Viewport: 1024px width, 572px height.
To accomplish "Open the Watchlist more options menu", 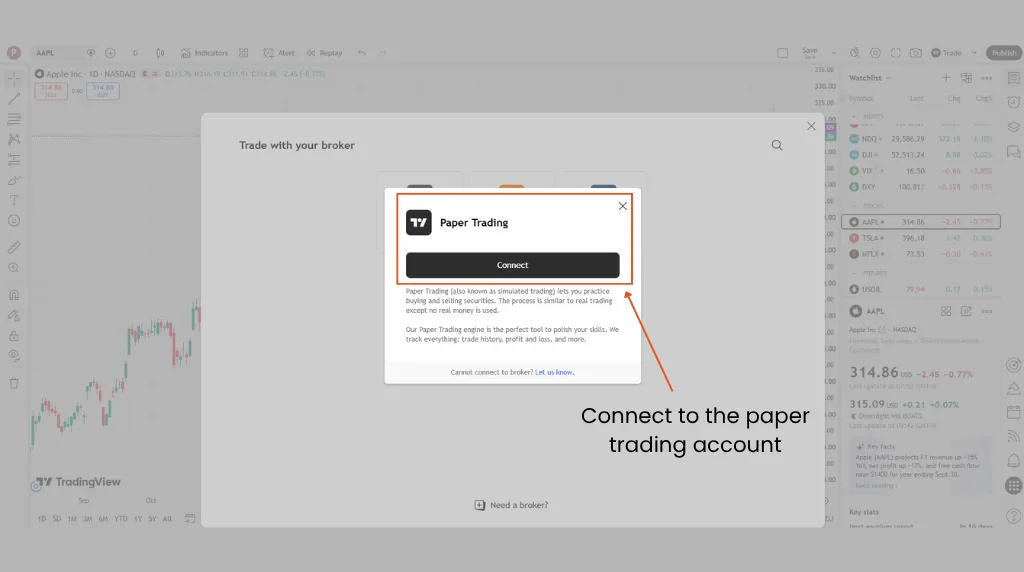I will [987, 78].
